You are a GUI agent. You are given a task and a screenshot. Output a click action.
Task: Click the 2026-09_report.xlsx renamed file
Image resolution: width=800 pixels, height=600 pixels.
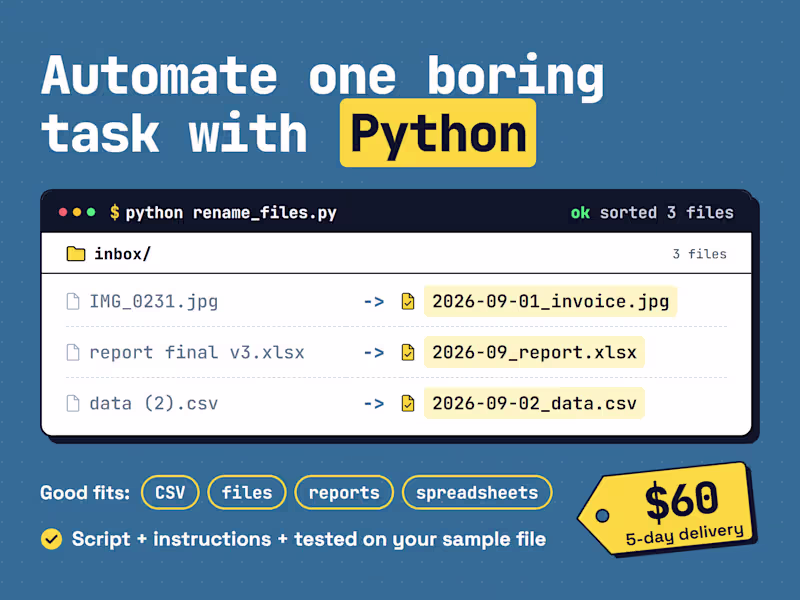tap(534, 353)
